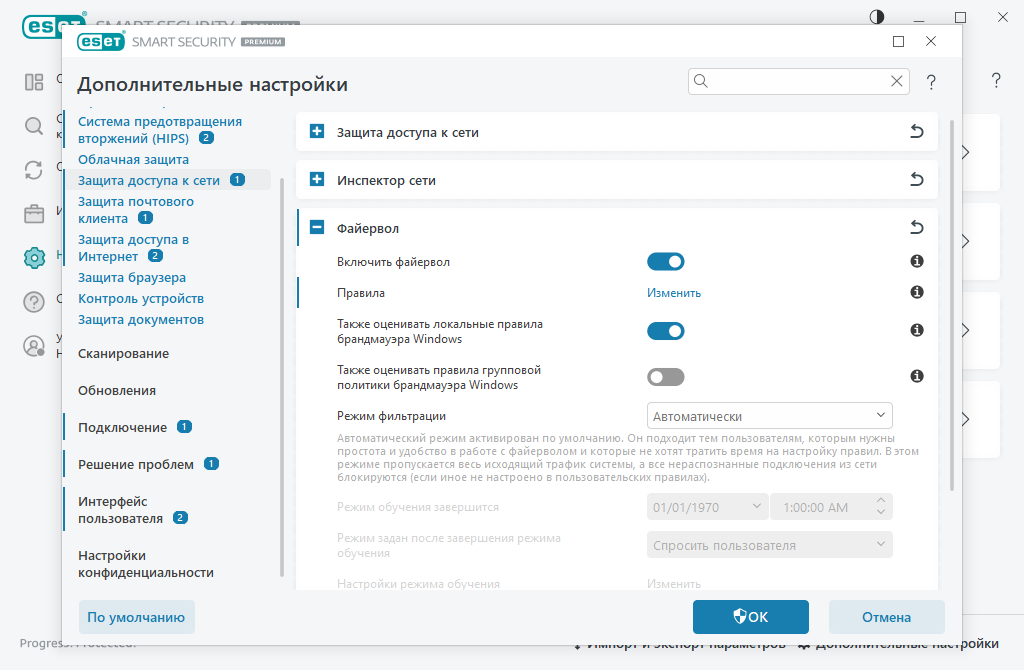Open 'Контроль устройств' settings
Viewport: 1024px width, 670px height.
click(141, 298)
